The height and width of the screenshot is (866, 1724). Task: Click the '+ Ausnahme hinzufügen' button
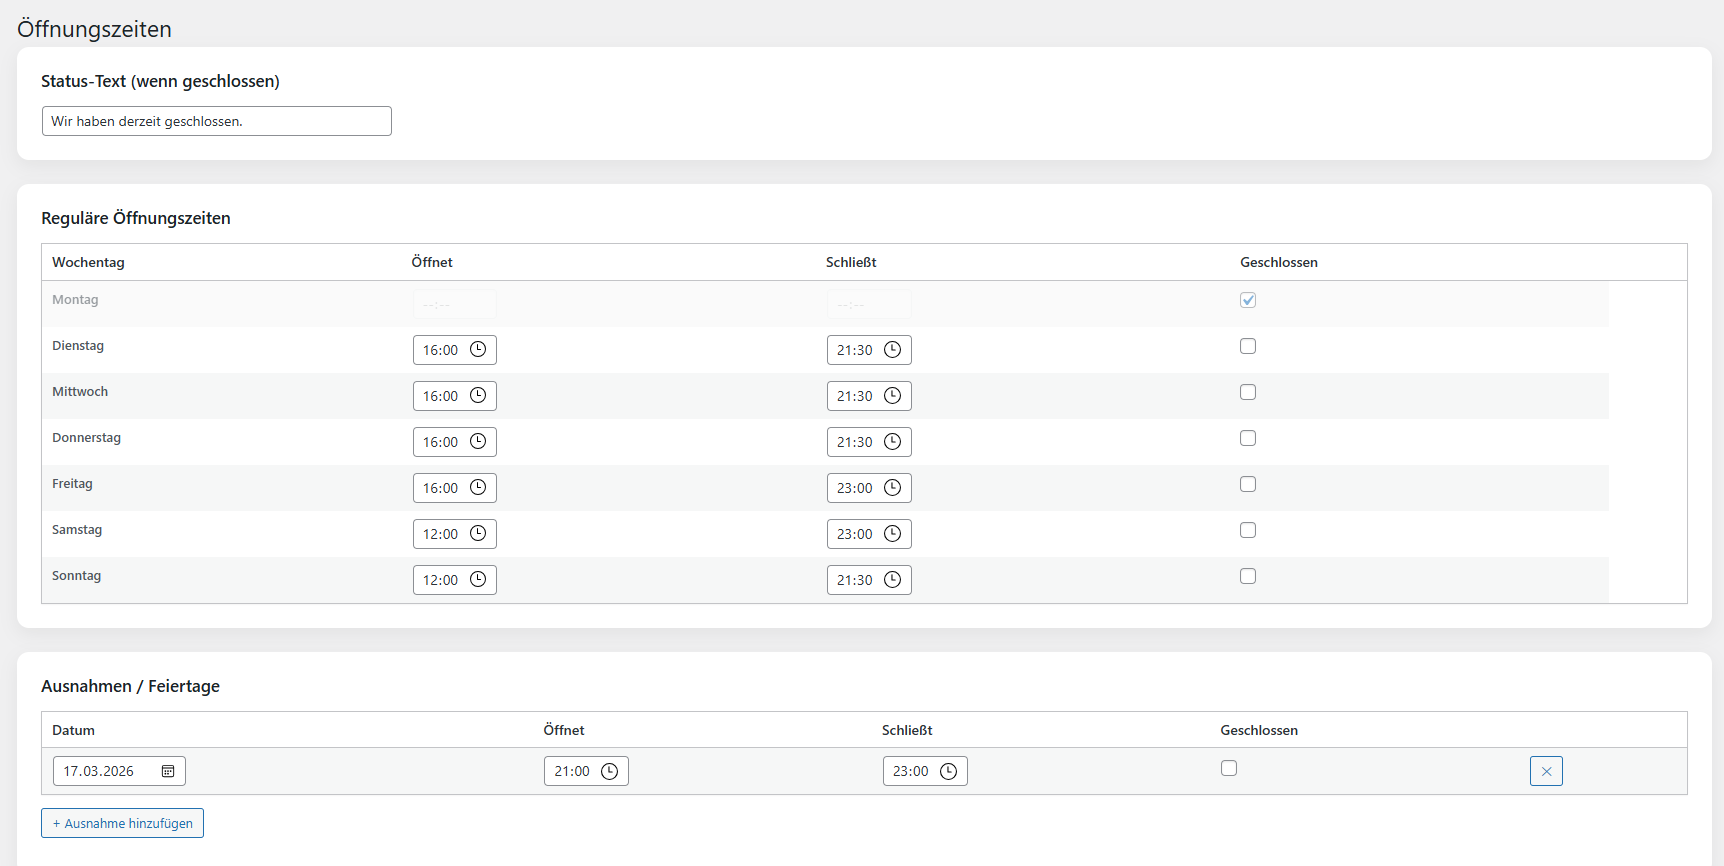point(122,823)
